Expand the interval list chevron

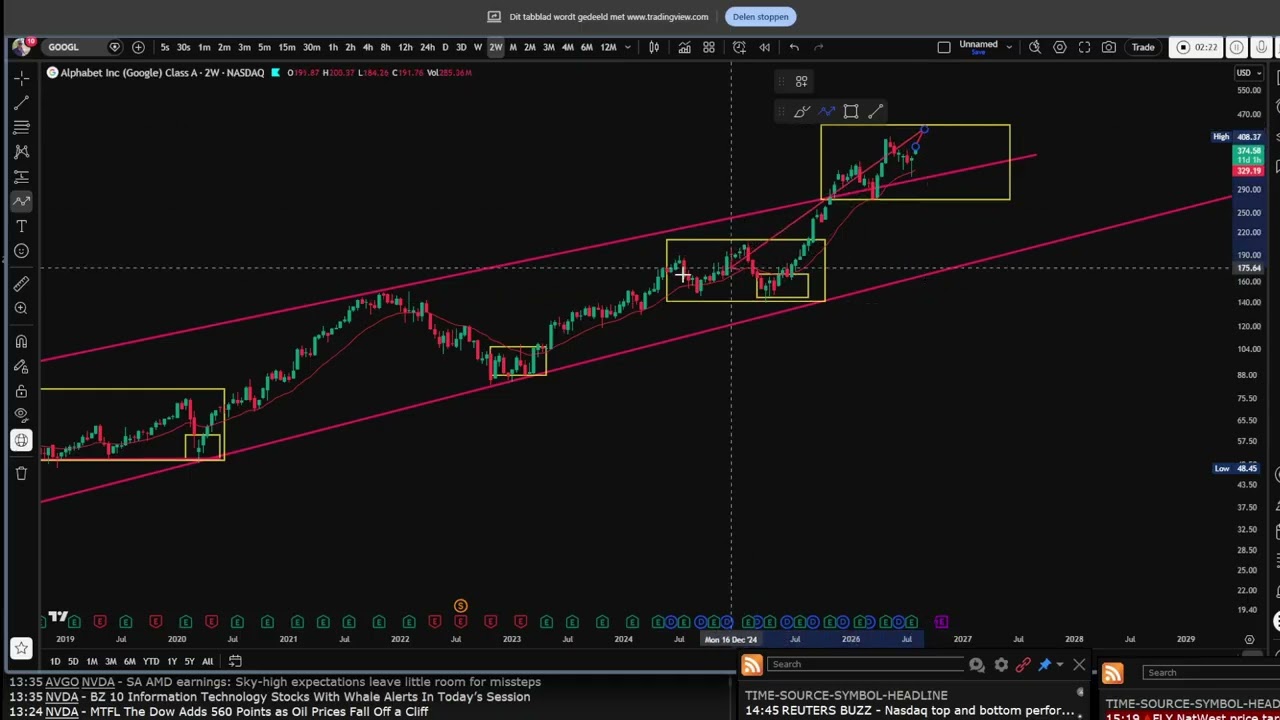click(629, 47)
